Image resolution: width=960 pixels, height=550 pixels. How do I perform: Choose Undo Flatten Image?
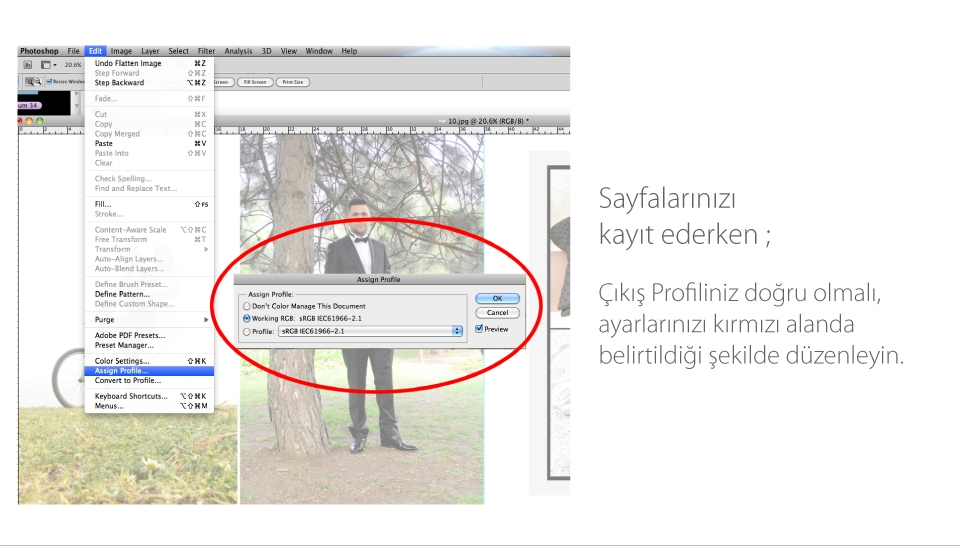click(149, 63)
